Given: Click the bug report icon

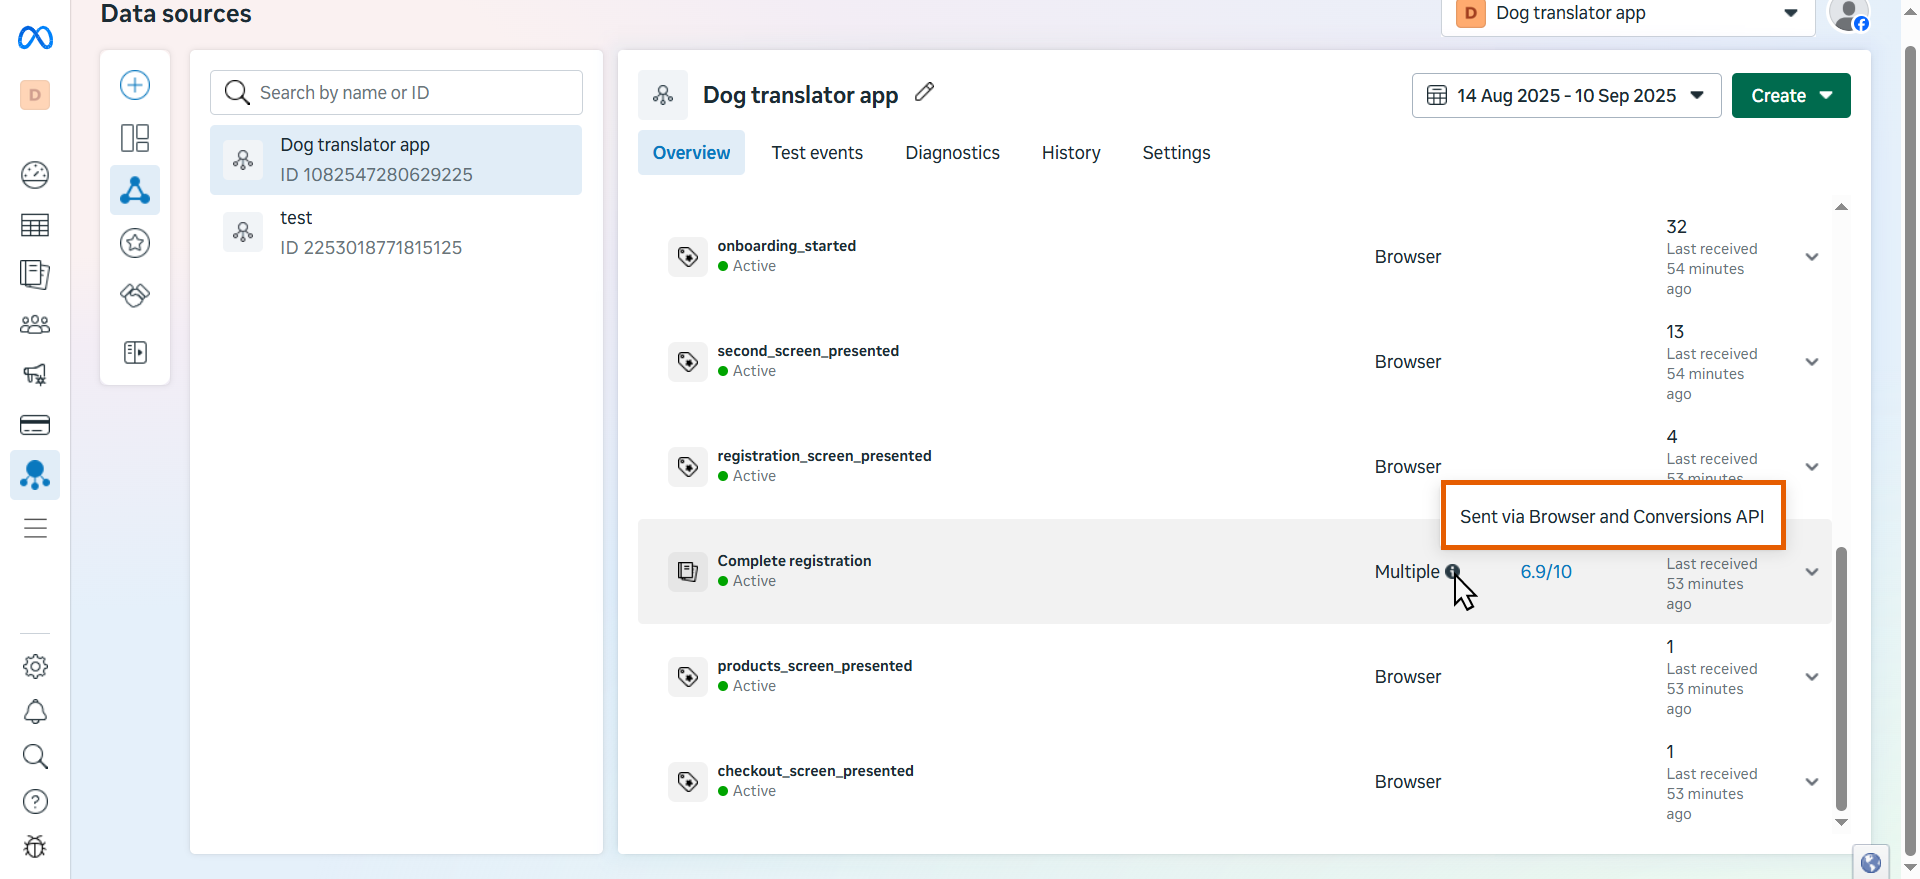Looking at the screenshot, I should tap(35, 846).
